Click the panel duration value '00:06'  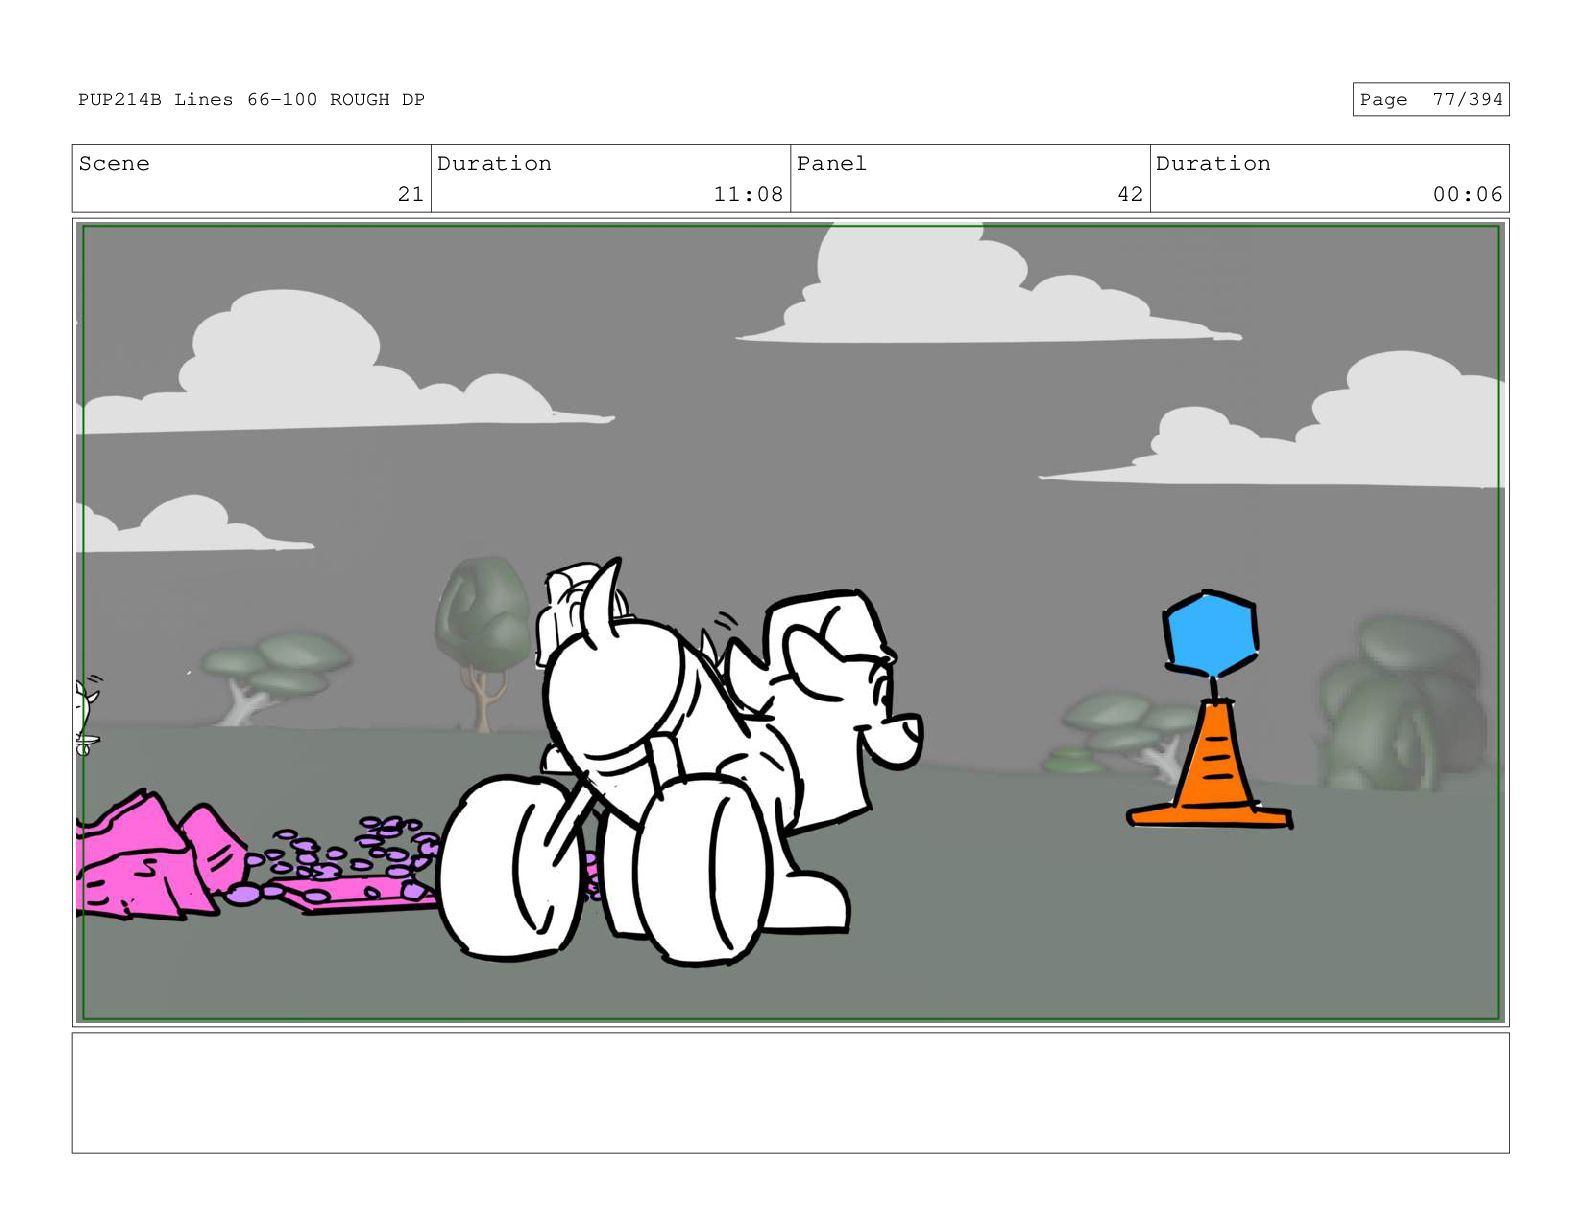(x=1467, y=194)
